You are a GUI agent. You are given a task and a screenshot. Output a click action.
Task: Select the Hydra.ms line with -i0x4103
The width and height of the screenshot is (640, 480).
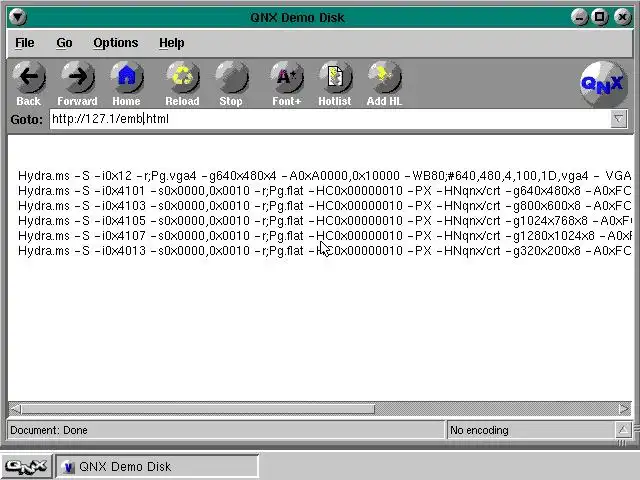click(x=324, y=206)
